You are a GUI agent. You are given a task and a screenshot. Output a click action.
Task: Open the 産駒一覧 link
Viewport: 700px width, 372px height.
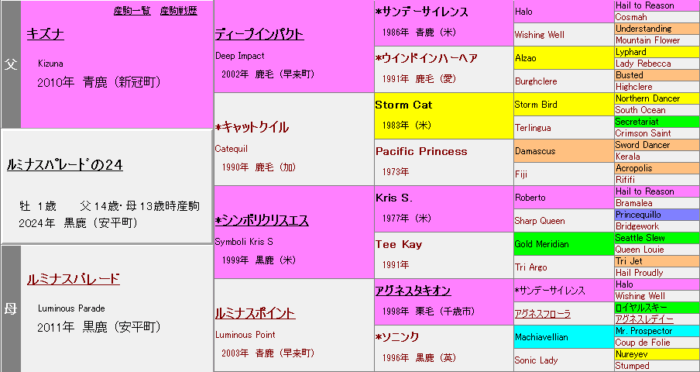pos(132,11)
